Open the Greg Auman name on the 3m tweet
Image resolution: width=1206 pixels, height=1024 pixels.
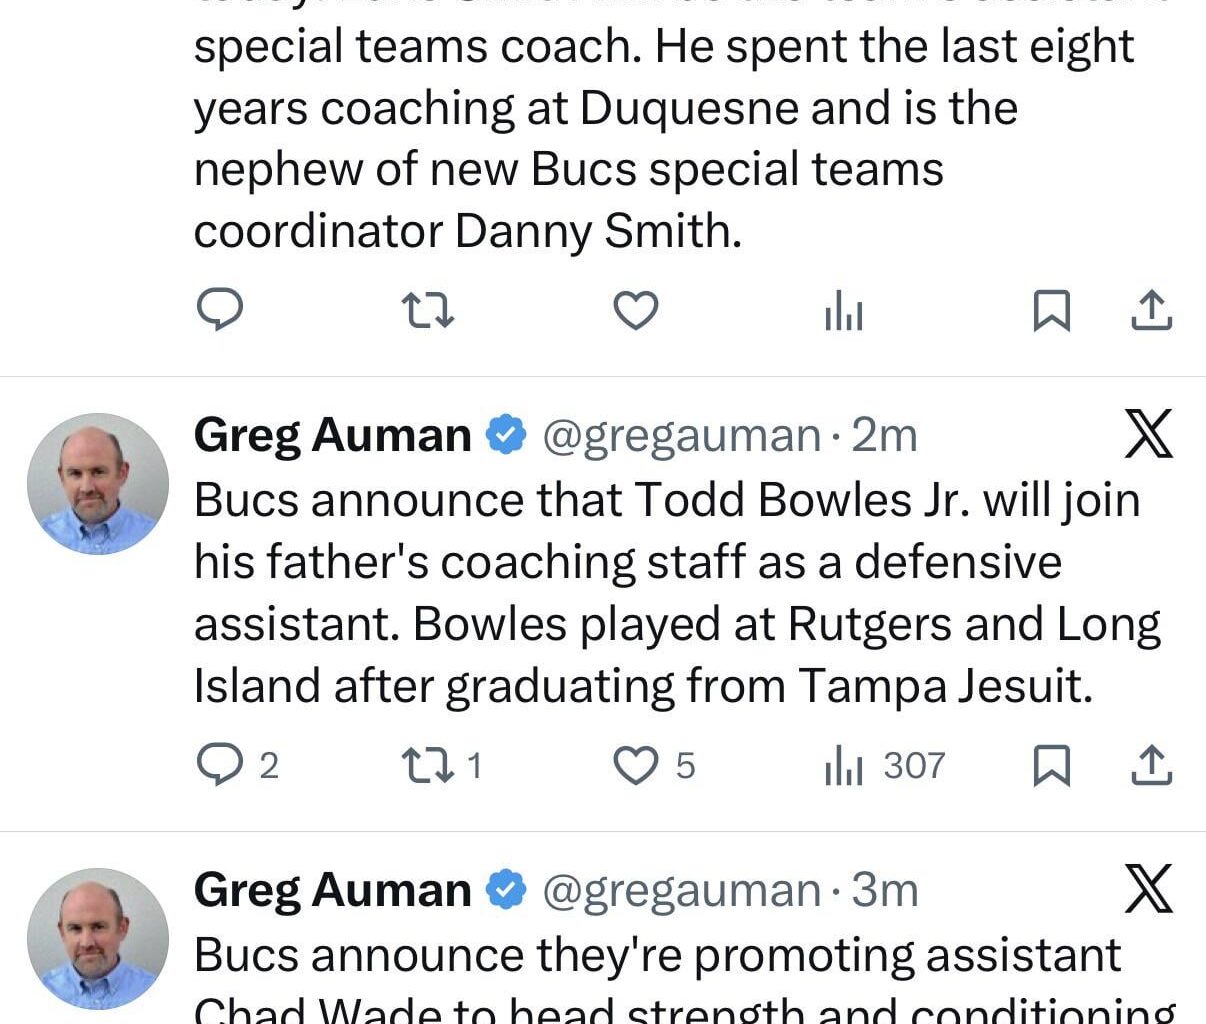[333, 889]
